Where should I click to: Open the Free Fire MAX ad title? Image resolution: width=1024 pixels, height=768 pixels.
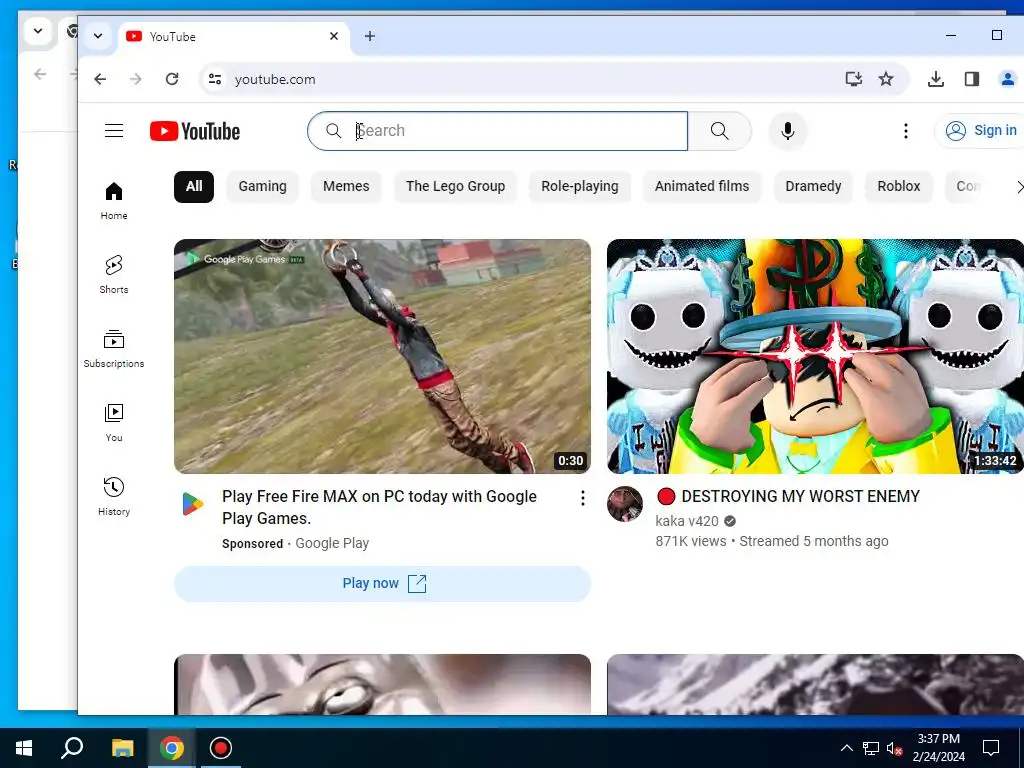tap(379, 507)
